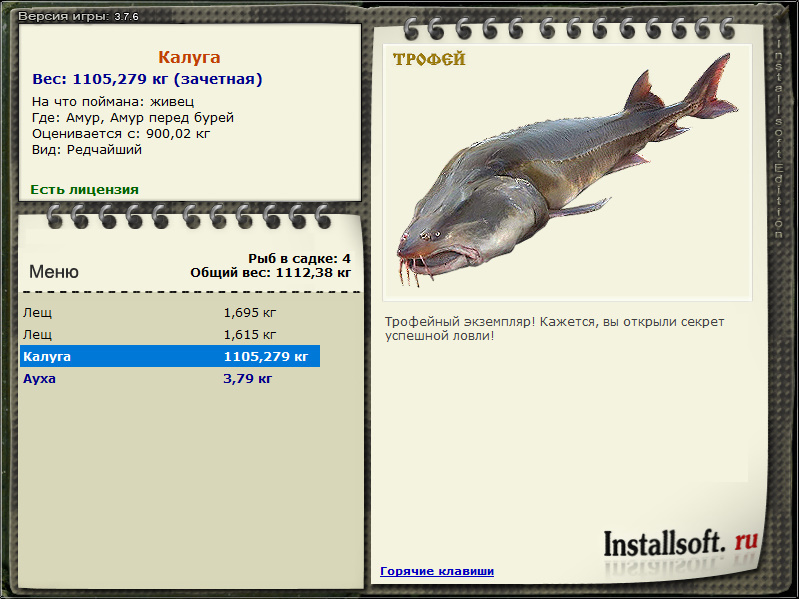The image size is (799, 599).
Task: Click the Версия игры: 3.7.6 label
Action: click(78, 16)
